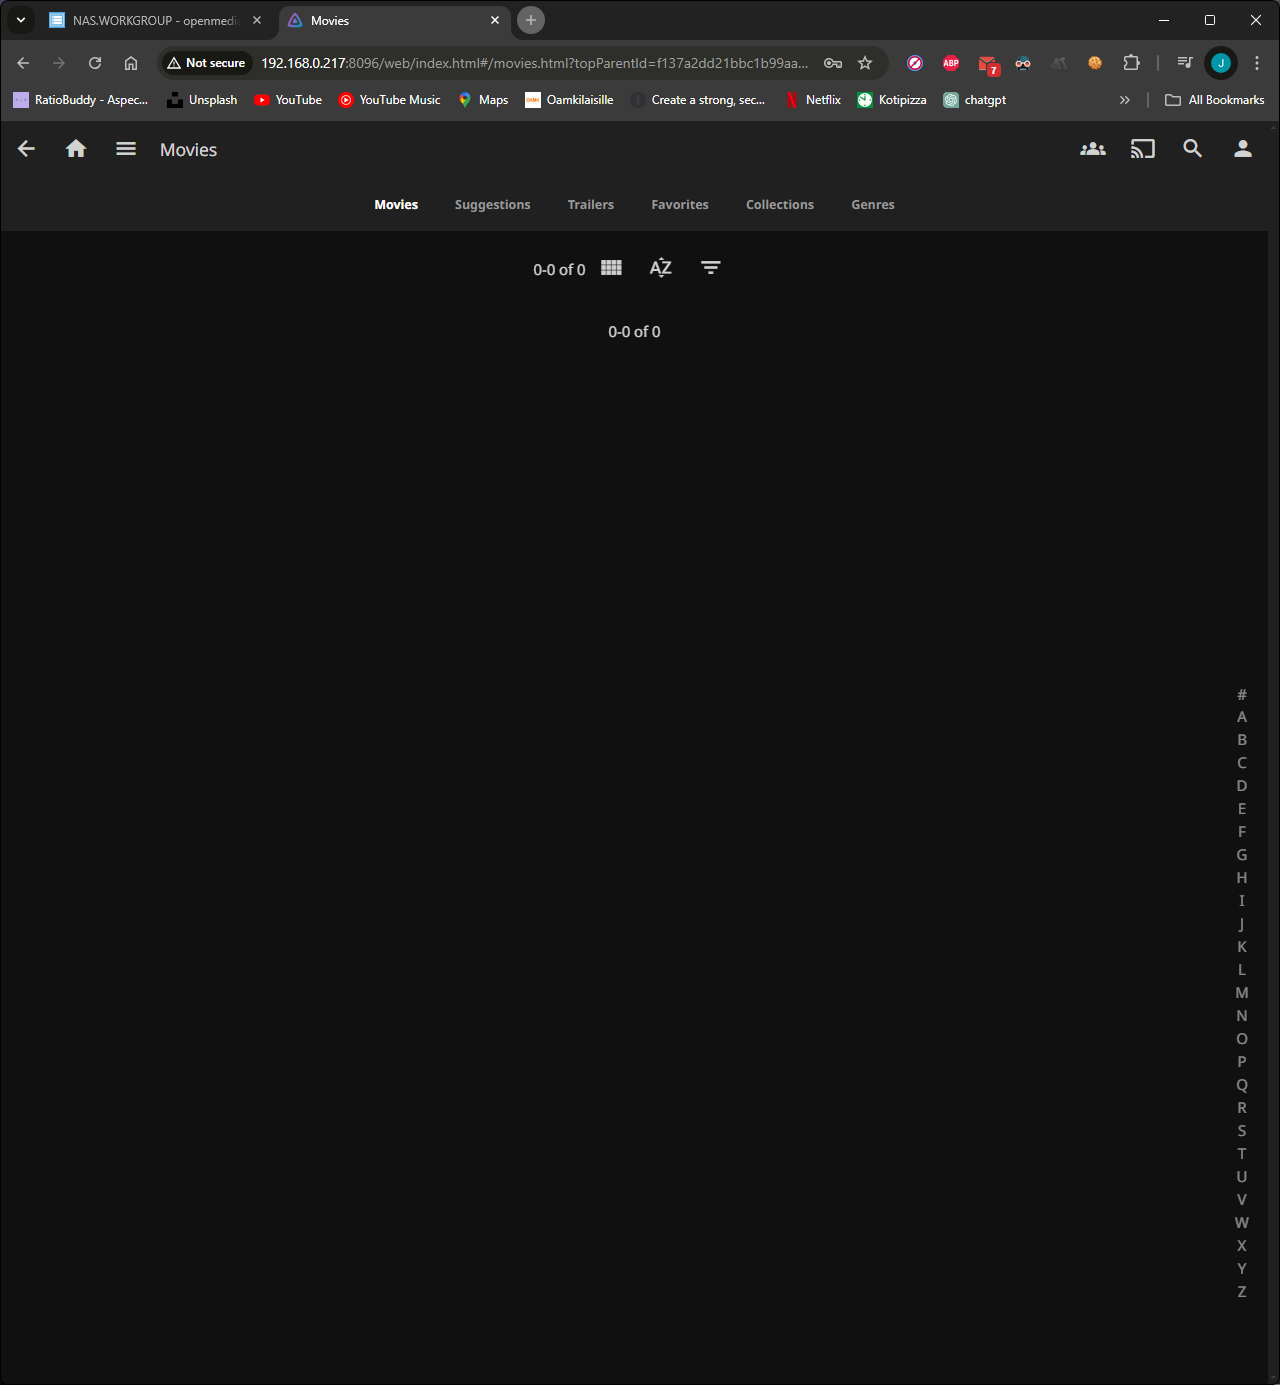Go back using Jellyfin back arrow

click(27, 149)
